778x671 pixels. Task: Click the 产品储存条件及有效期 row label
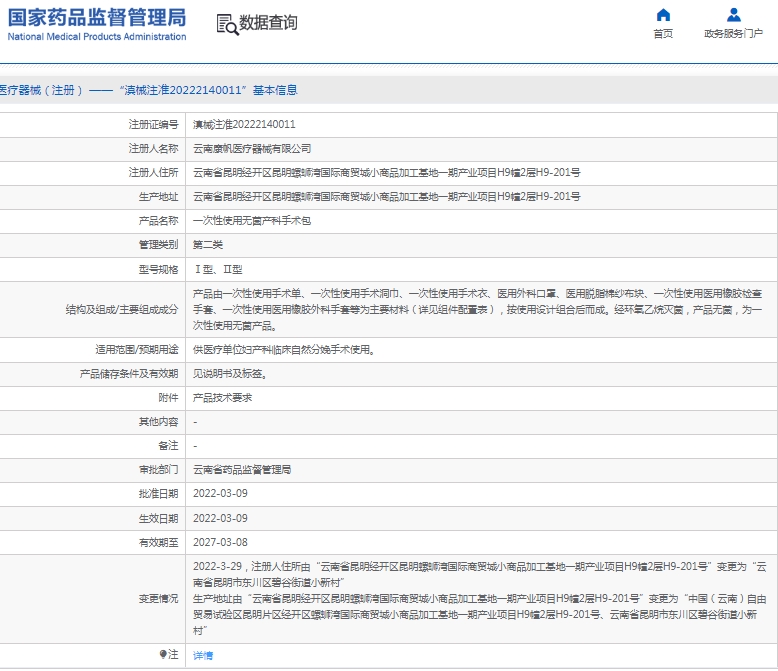point(129,374)
